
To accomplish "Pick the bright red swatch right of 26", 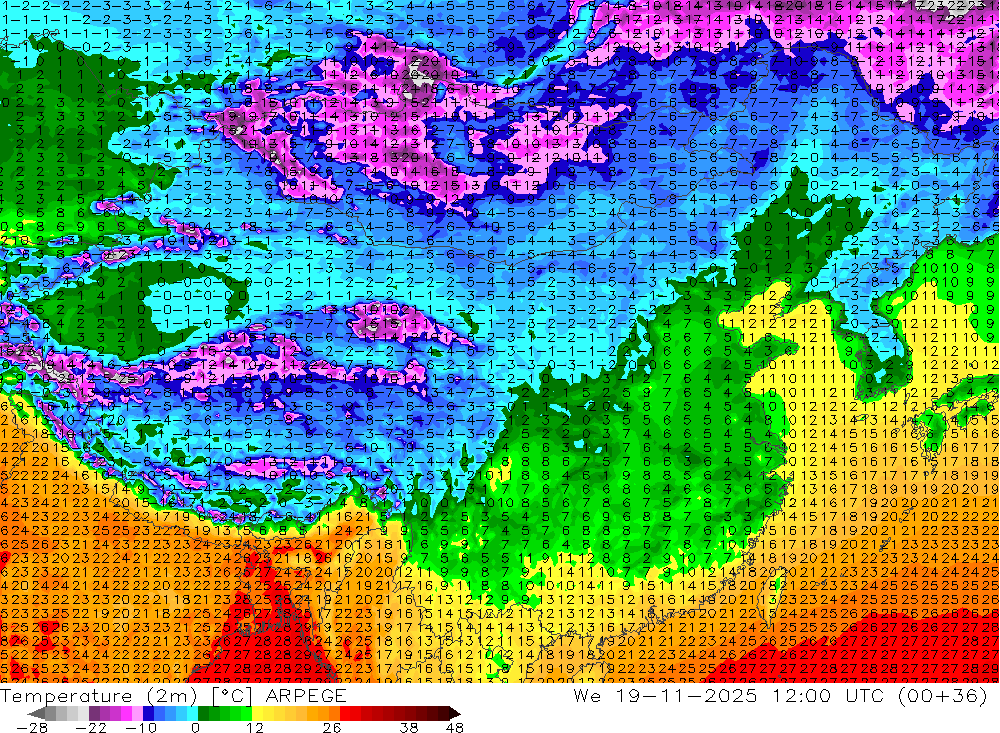I will pos(345,714).
